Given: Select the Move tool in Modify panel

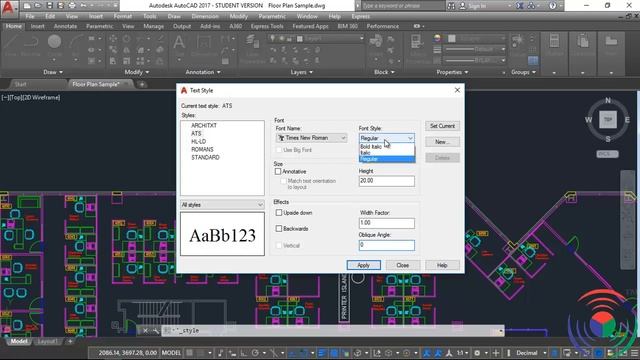Looking at the screenshot, I should pos(113,39).
